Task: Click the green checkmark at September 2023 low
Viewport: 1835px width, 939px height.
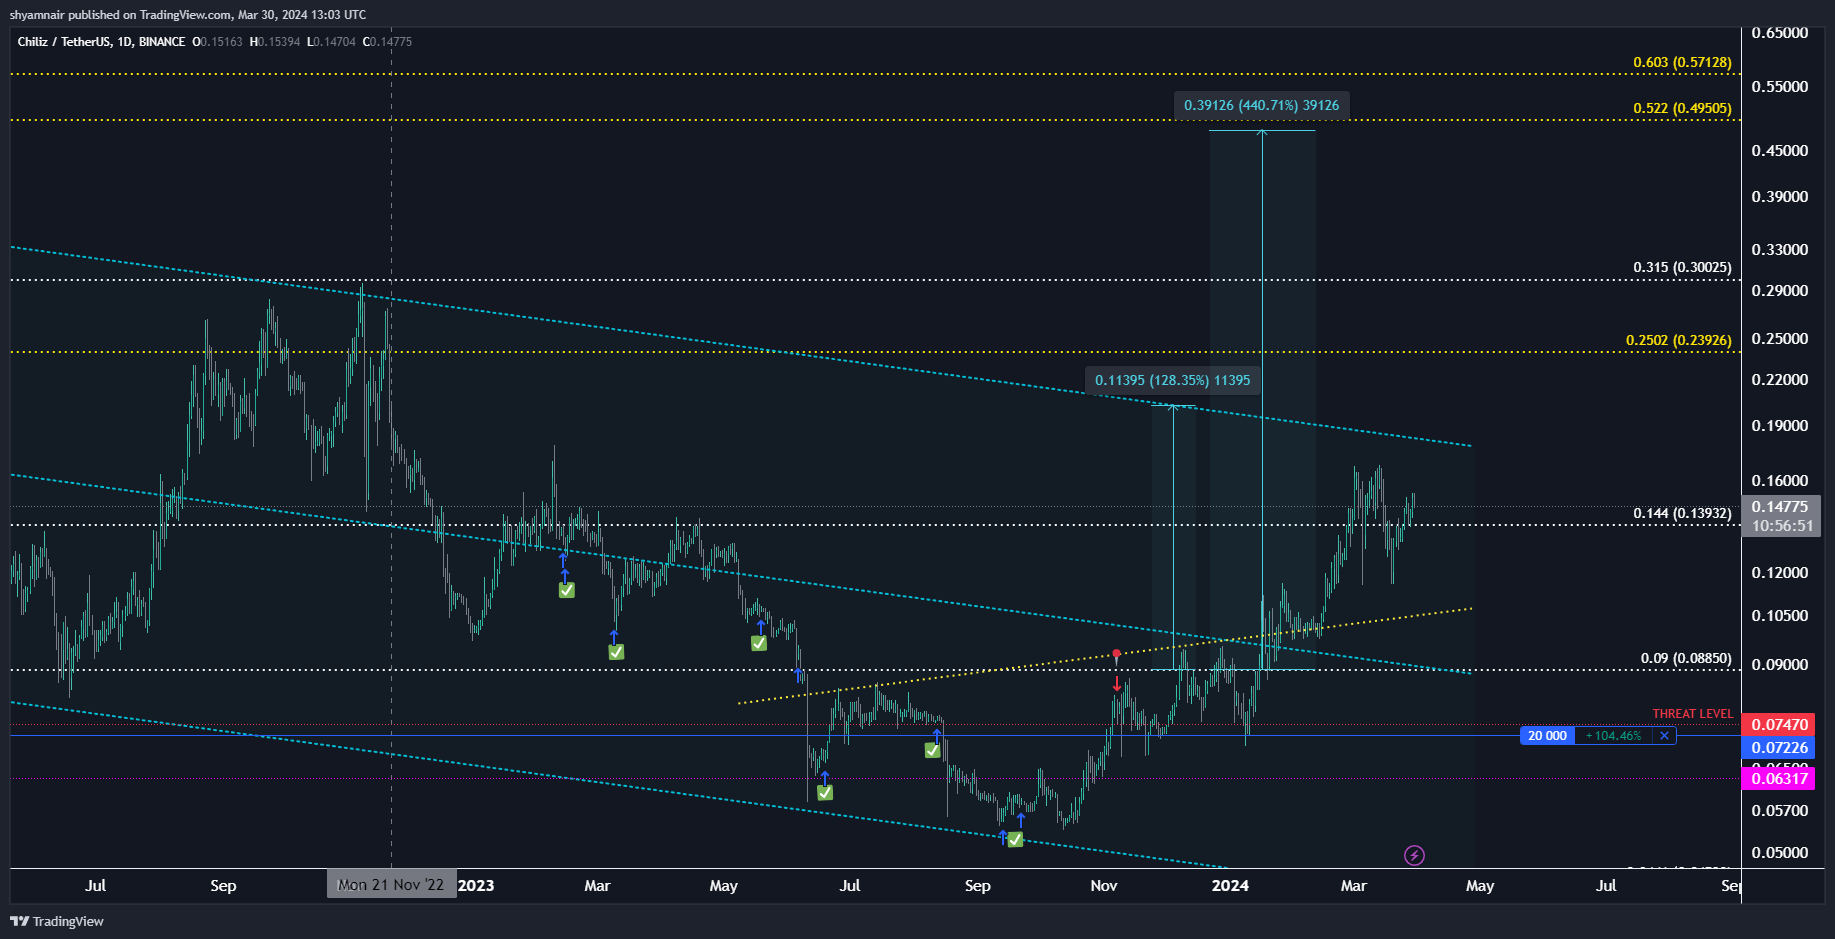Action: (x=1015, y=839)
